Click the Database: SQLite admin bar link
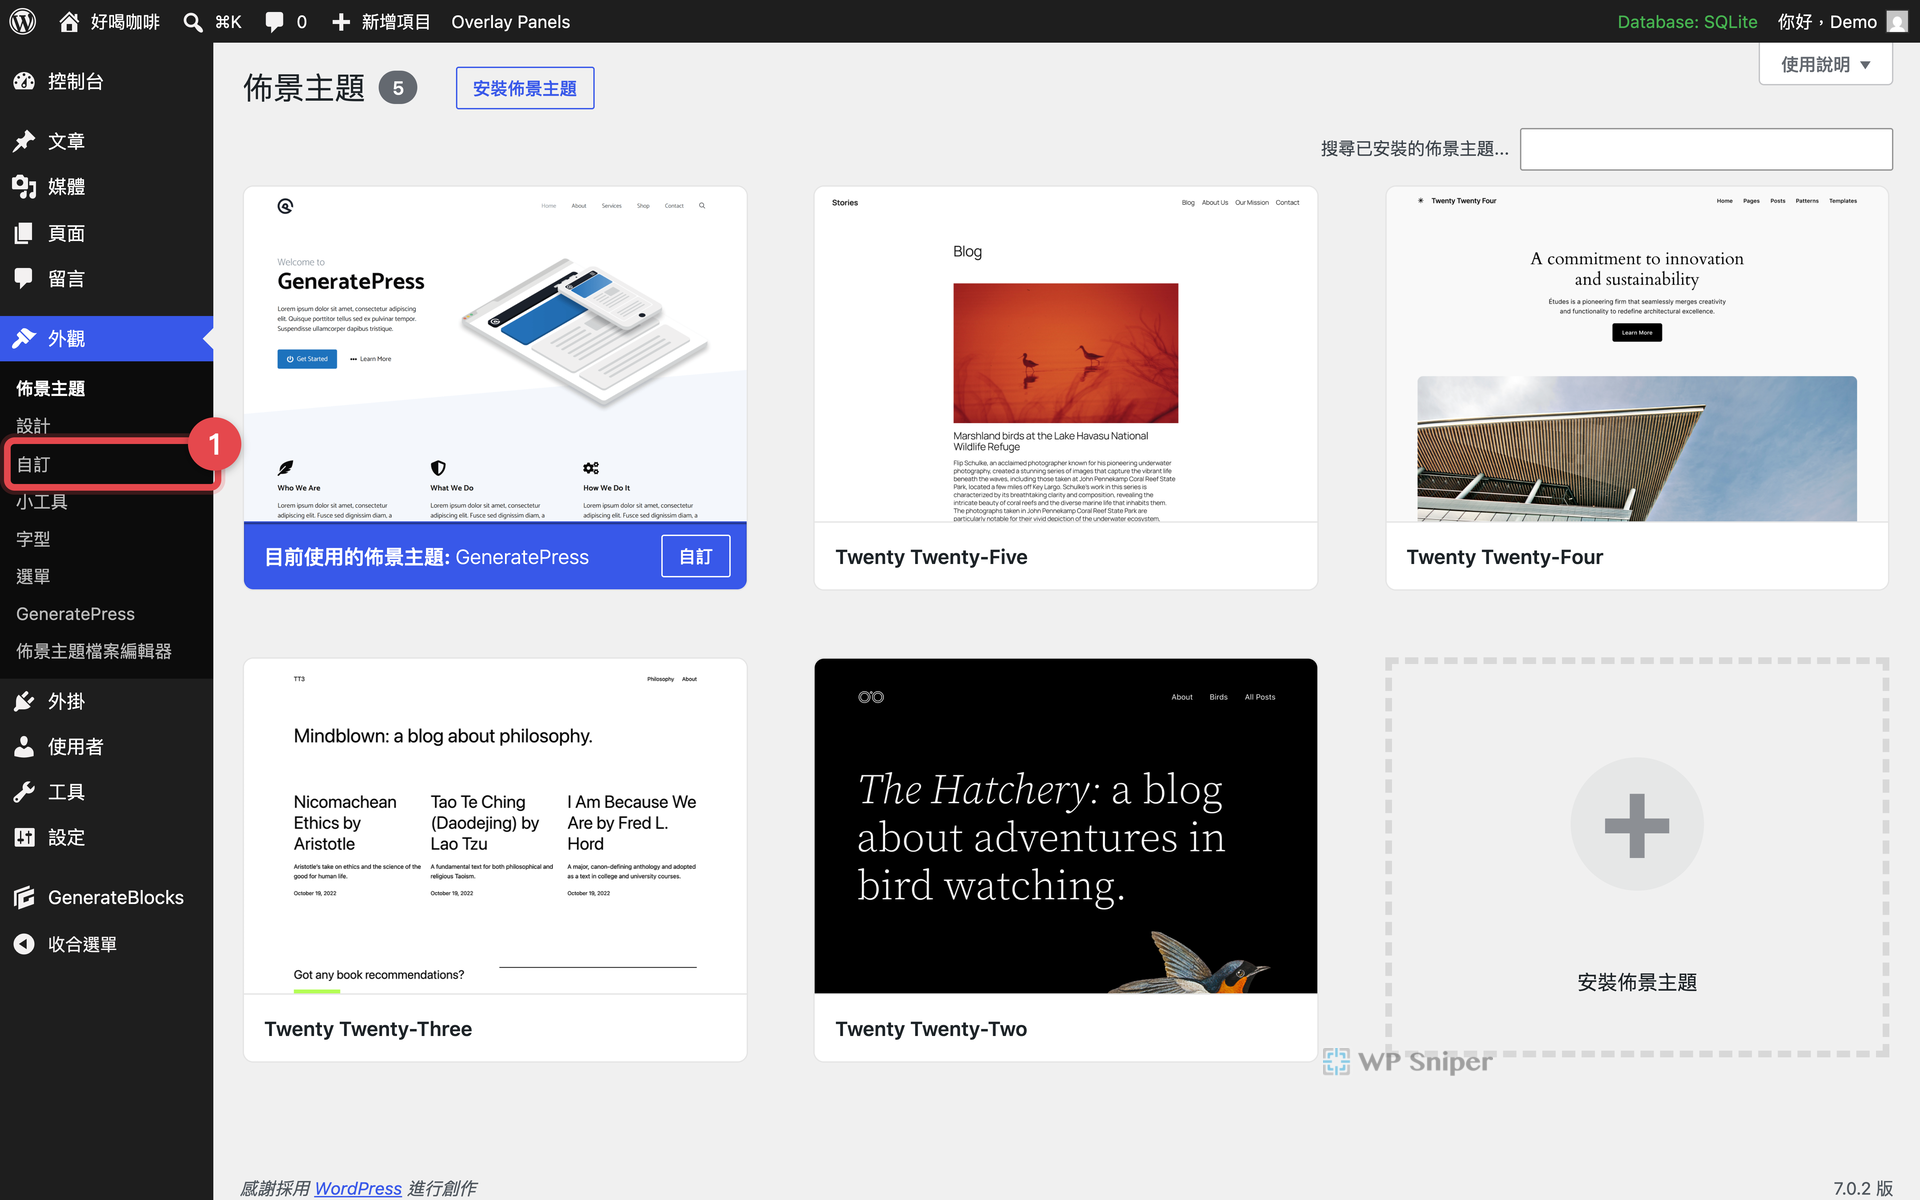This screenshot has height=1200, width=1920. [1687, 22]
